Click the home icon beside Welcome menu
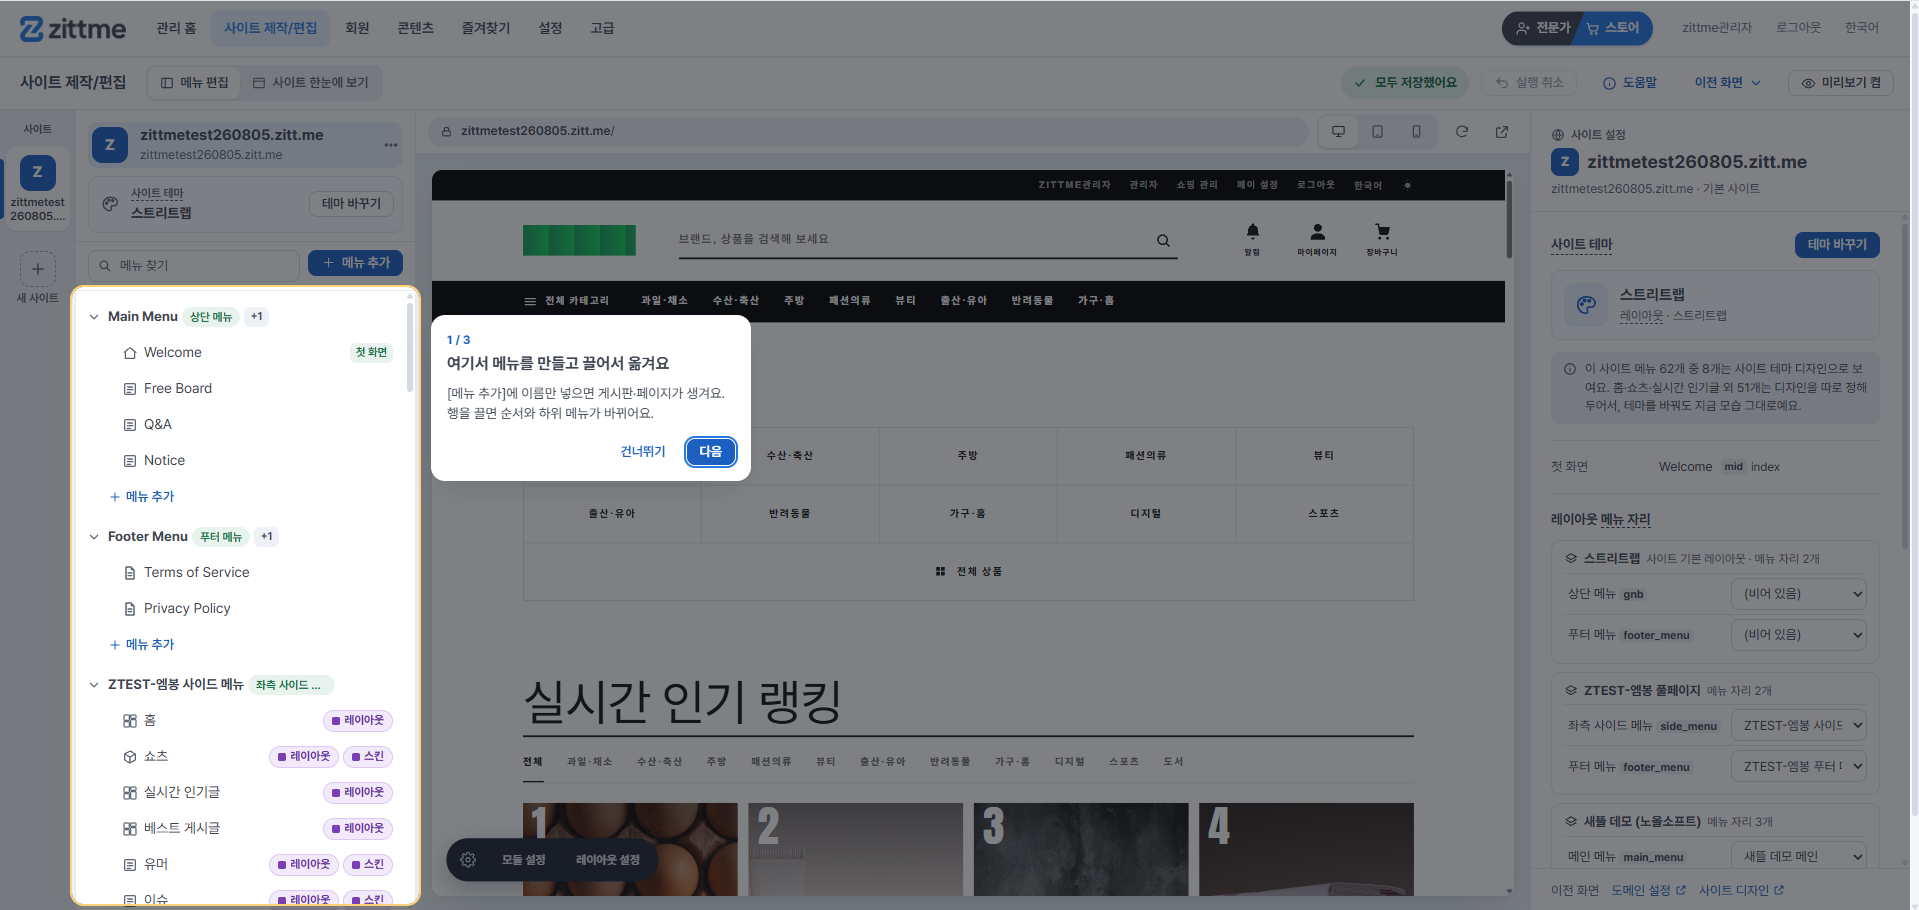Screen dimensions: 1919x910 tap(130, 353)
